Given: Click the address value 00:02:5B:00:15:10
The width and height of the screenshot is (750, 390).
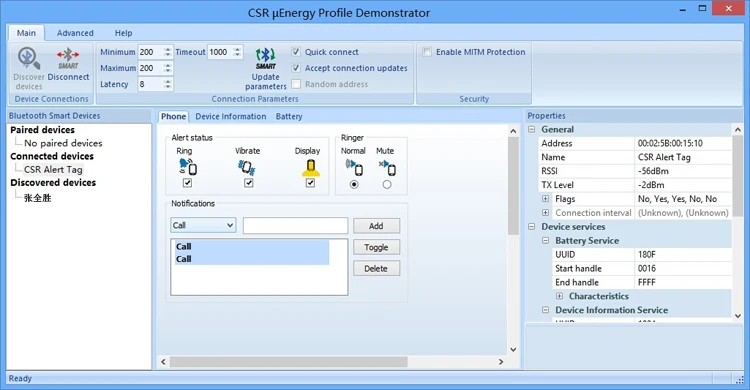Looking at the screenshot, I should [670, 143].
